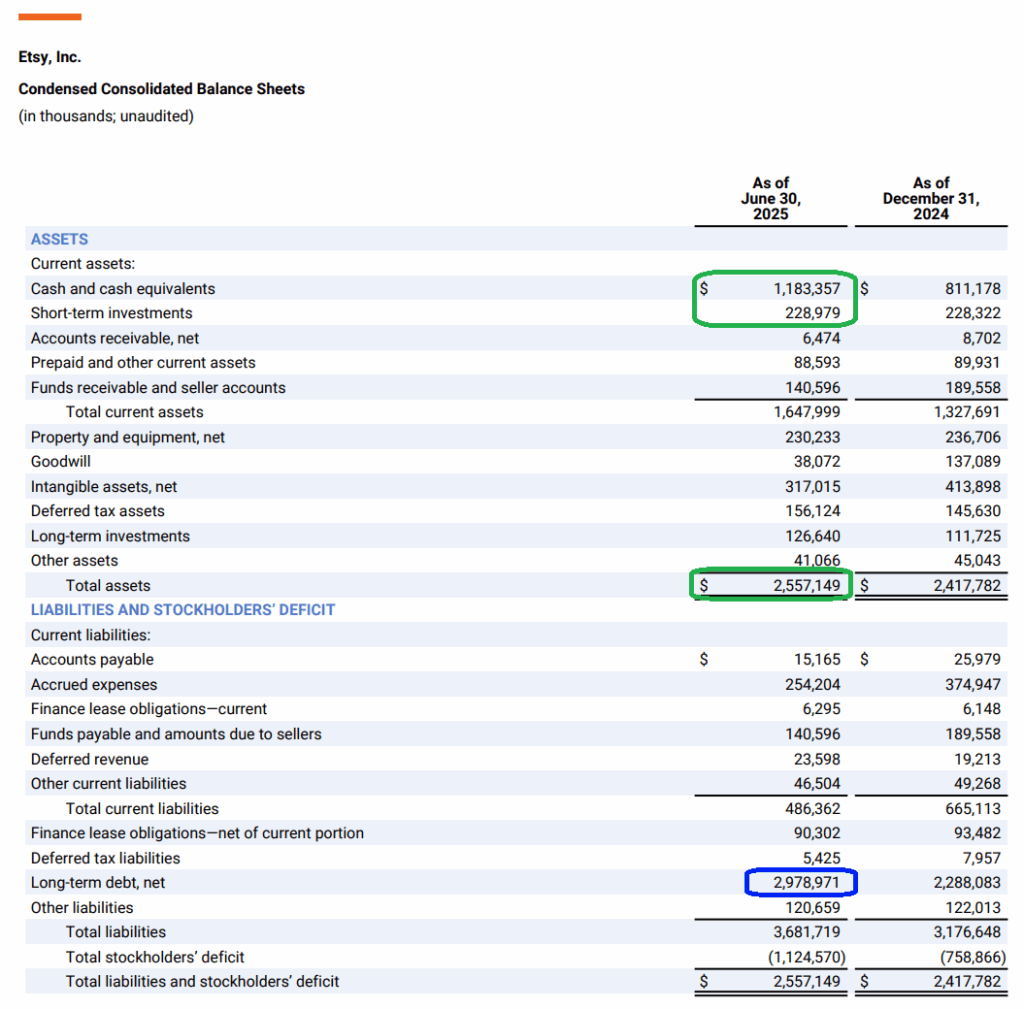The height and width of the screenshot is (1009, 1024).
Task: Click stockholders' deficit value (1,124,570)
Action: point(807,957)
